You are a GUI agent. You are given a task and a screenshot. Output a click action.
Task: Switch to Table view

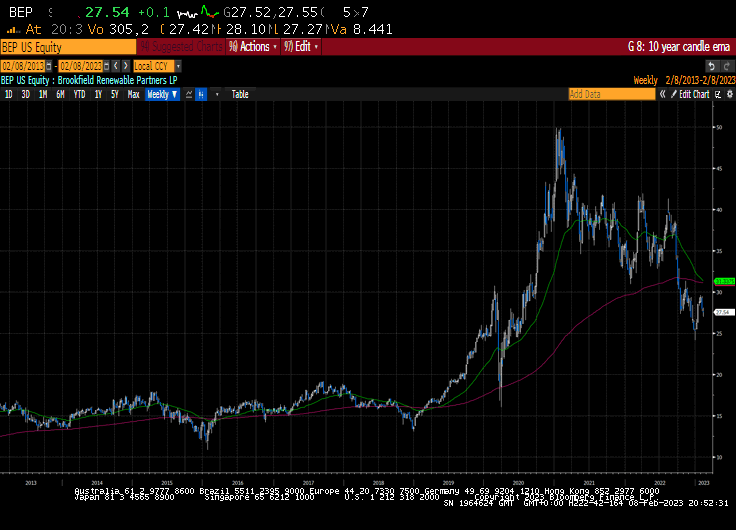[x=240, y=94]
